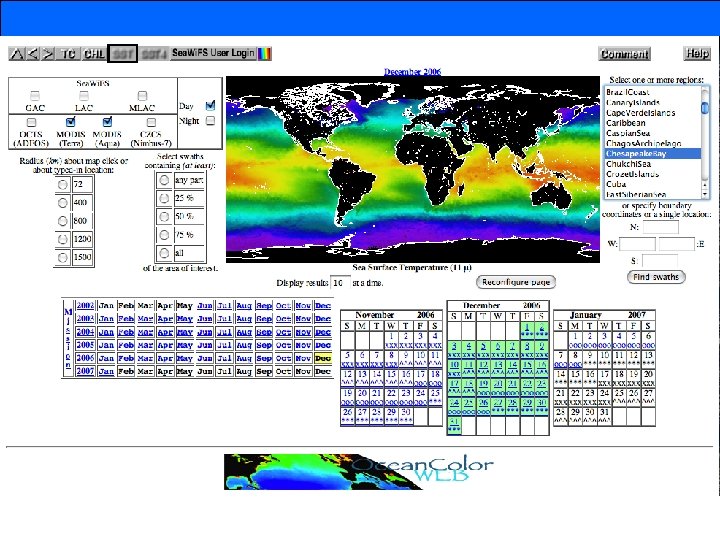720x540 pixels.
Task: Select Cuba in the regions list
Action: click(652, 184)
